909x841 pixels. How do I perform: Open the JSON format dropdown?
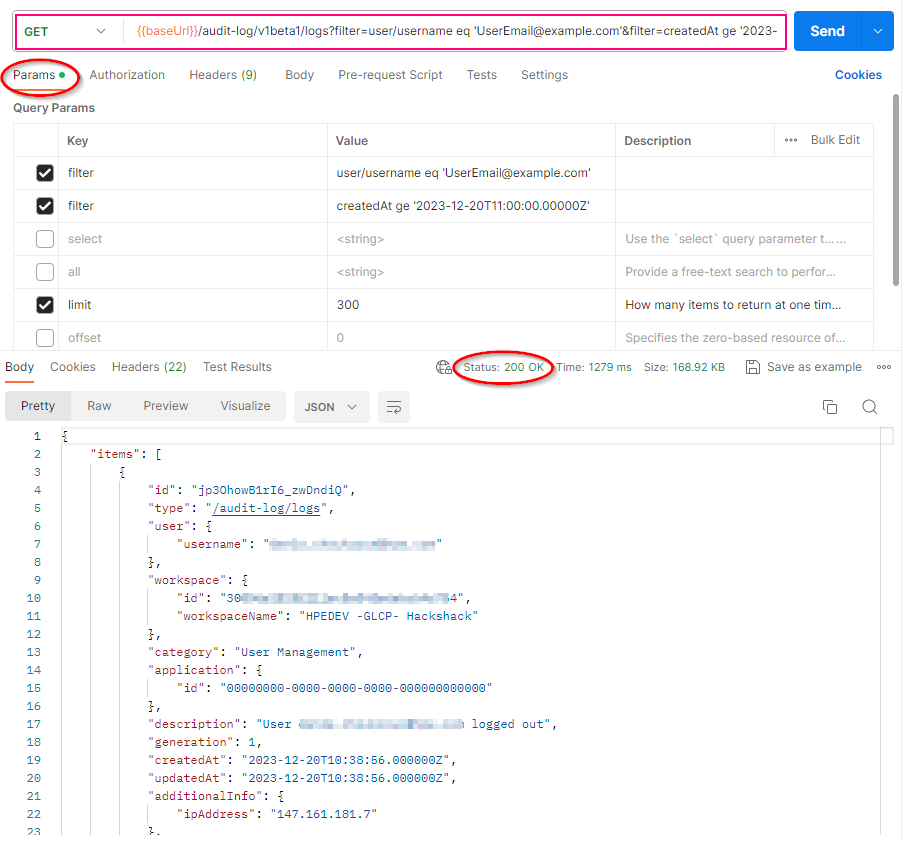pos(331,407)
